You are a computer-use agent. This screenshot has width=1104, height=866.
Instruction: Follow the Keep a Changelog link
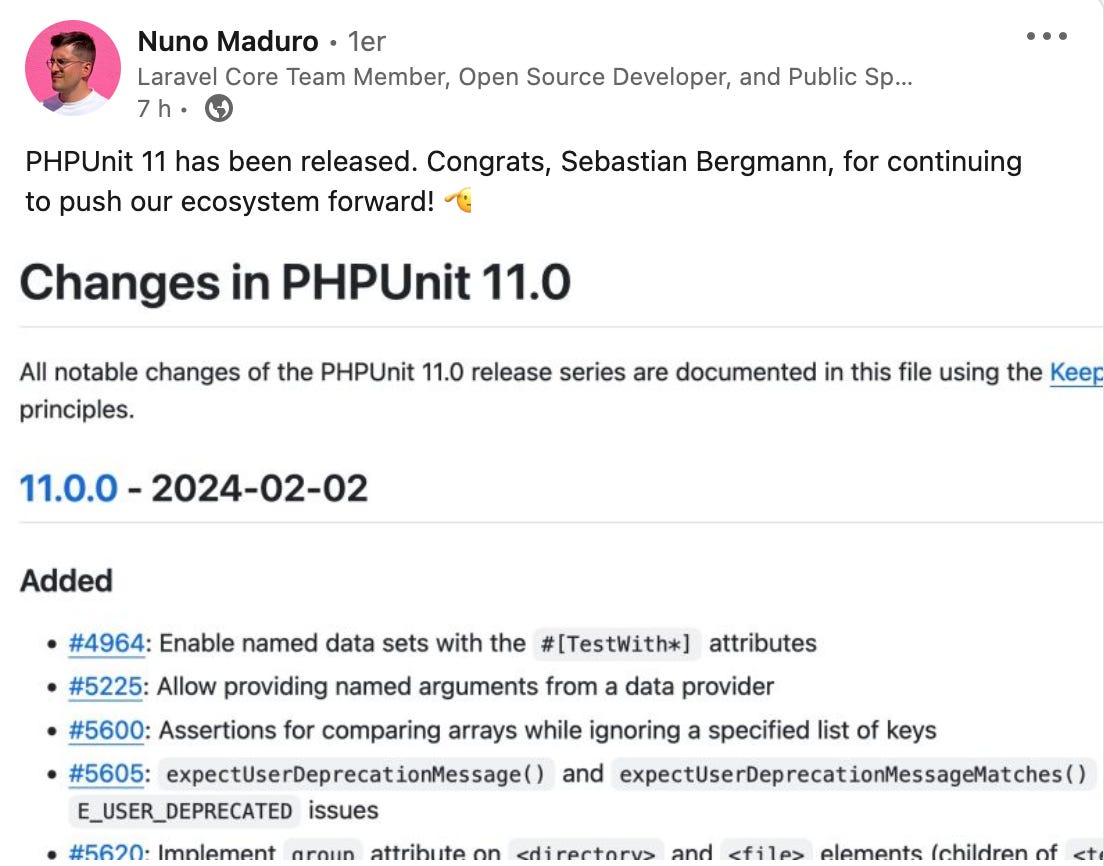[1076, 372]
